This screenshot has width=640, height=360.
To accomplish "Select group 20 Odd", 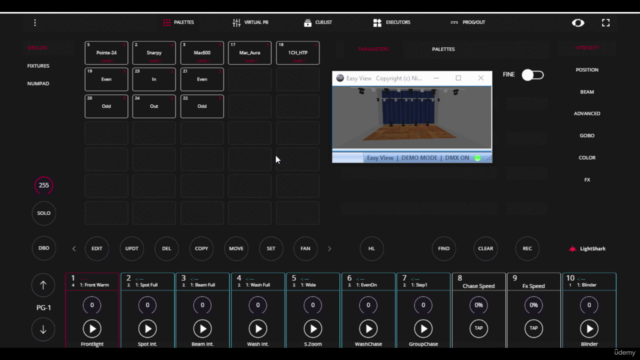I will 106,106.
